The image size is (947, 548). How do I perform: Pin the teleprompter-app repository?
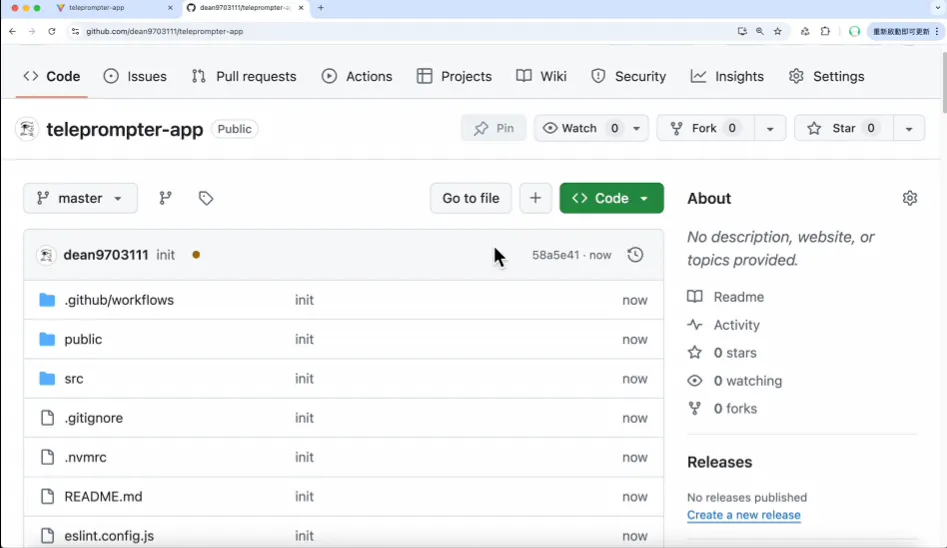[493, 128]
